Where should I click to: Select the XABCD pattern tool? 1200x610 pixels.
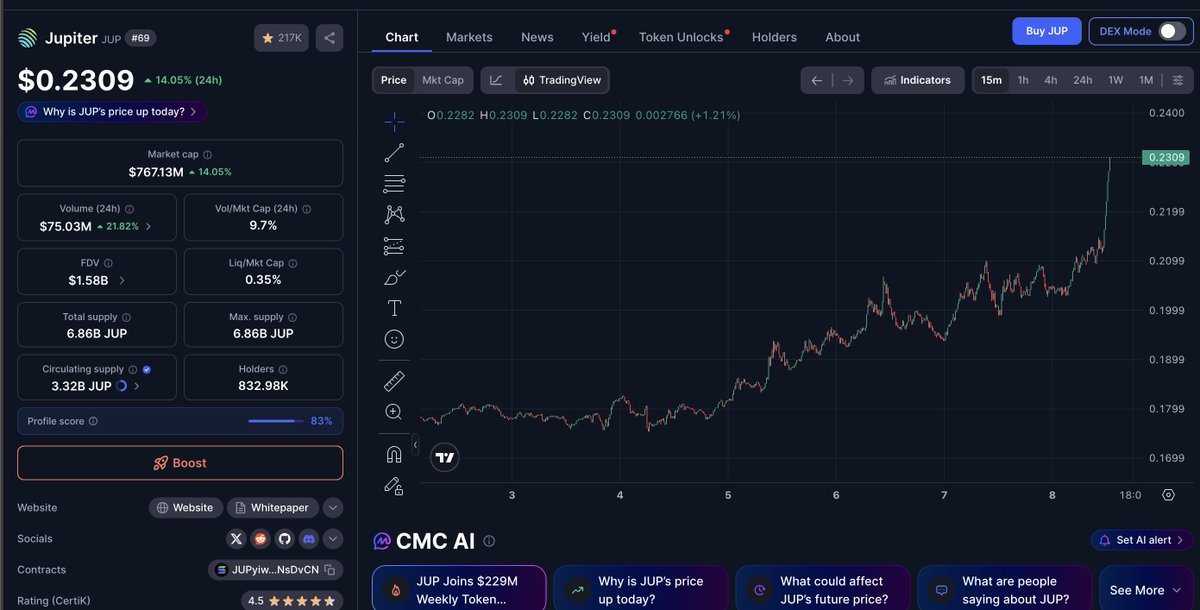(x=394, y=214)
